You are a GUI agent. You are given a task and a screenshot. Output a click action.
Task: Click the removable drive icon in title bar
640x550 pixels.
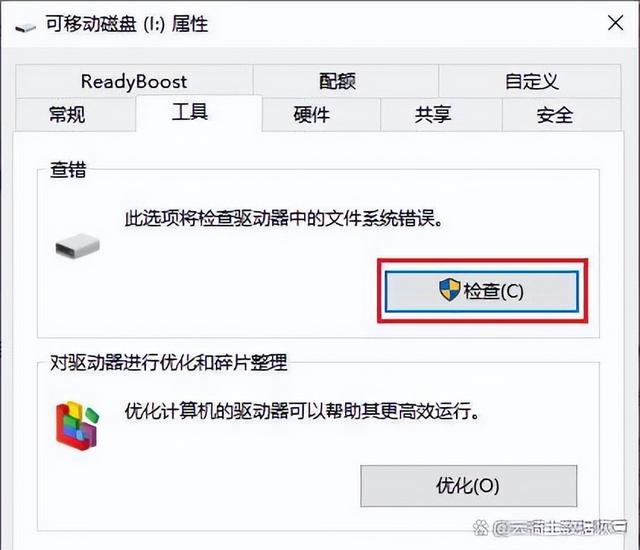pyautogui.click(x=25, y=27)
